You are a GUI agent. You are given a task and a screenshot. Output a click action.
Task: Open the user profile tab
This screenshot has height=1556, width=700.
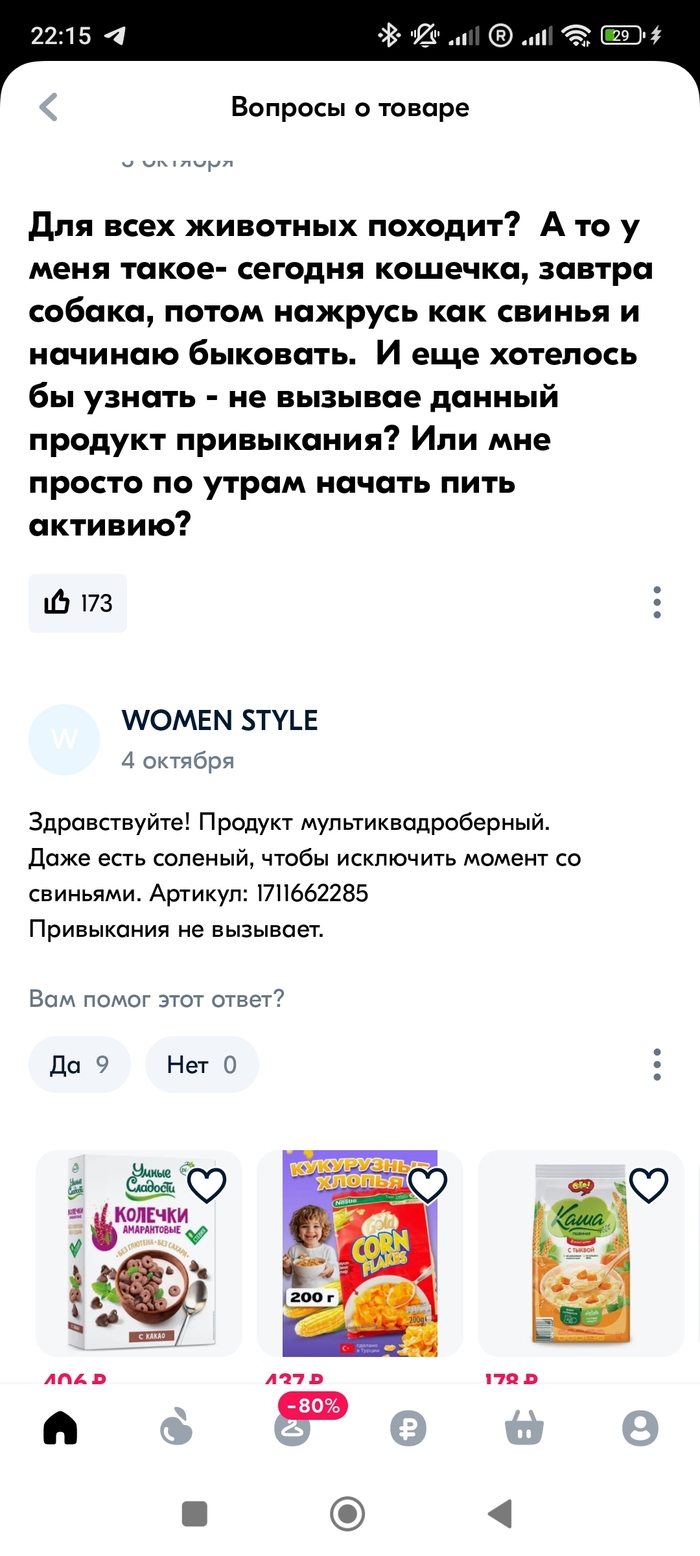(x=640, y=1427)
